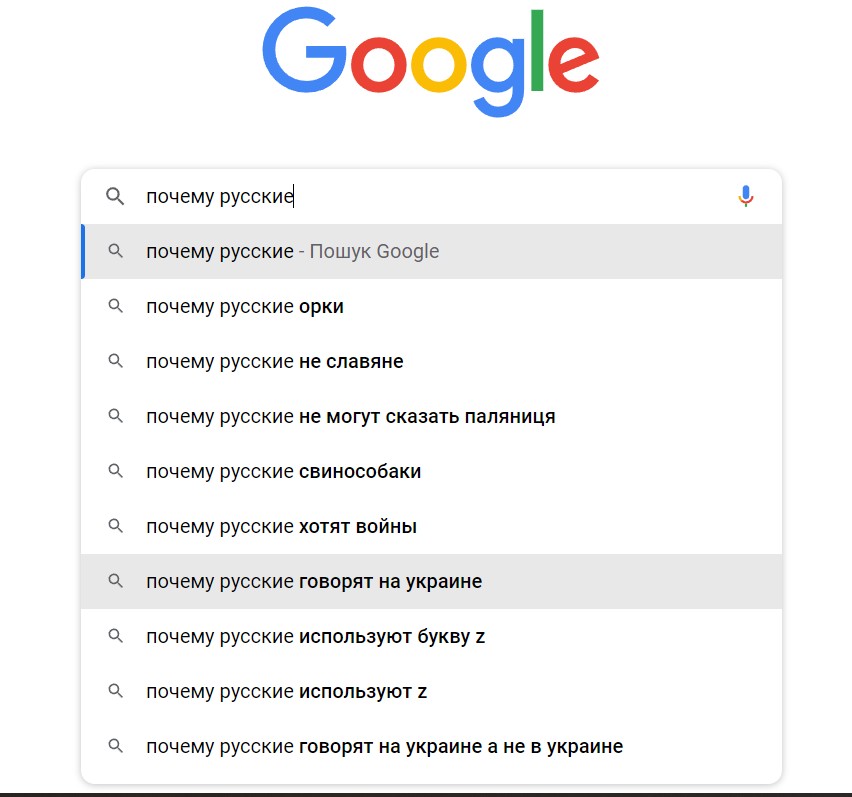Viewport: 852px width, 797px height.
Task: Click magnifier icon beside 'хотят войны' suggestion
Action: (115, 527)
